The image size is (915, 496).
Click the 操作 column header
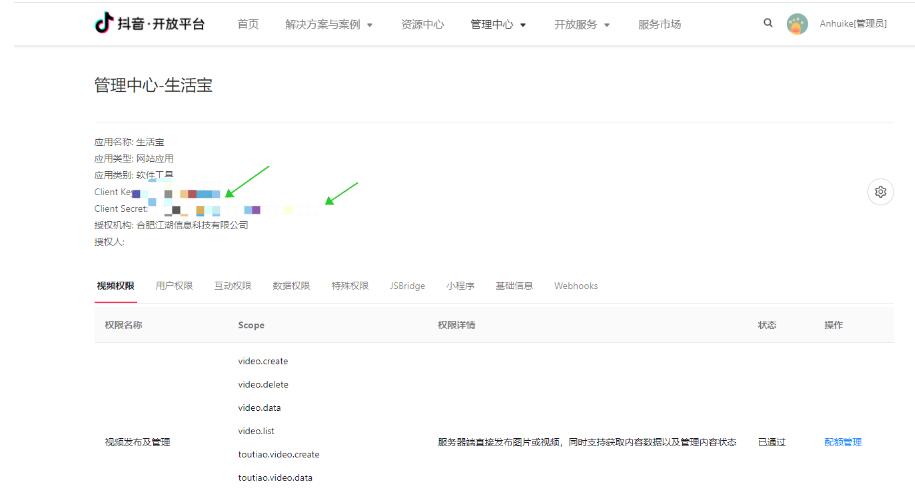coord(833,325)
